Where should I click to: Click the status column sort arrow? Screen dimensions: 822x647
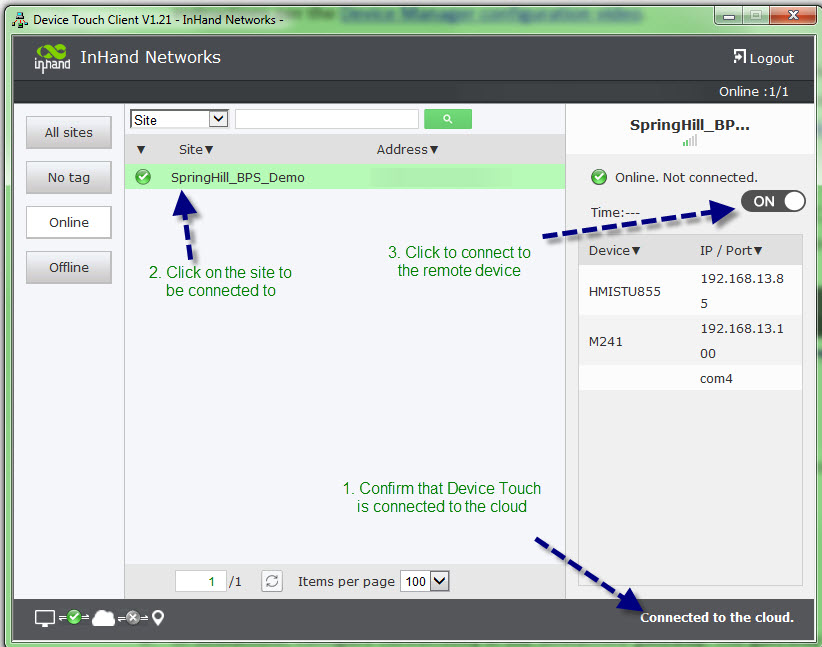(140, 149)
